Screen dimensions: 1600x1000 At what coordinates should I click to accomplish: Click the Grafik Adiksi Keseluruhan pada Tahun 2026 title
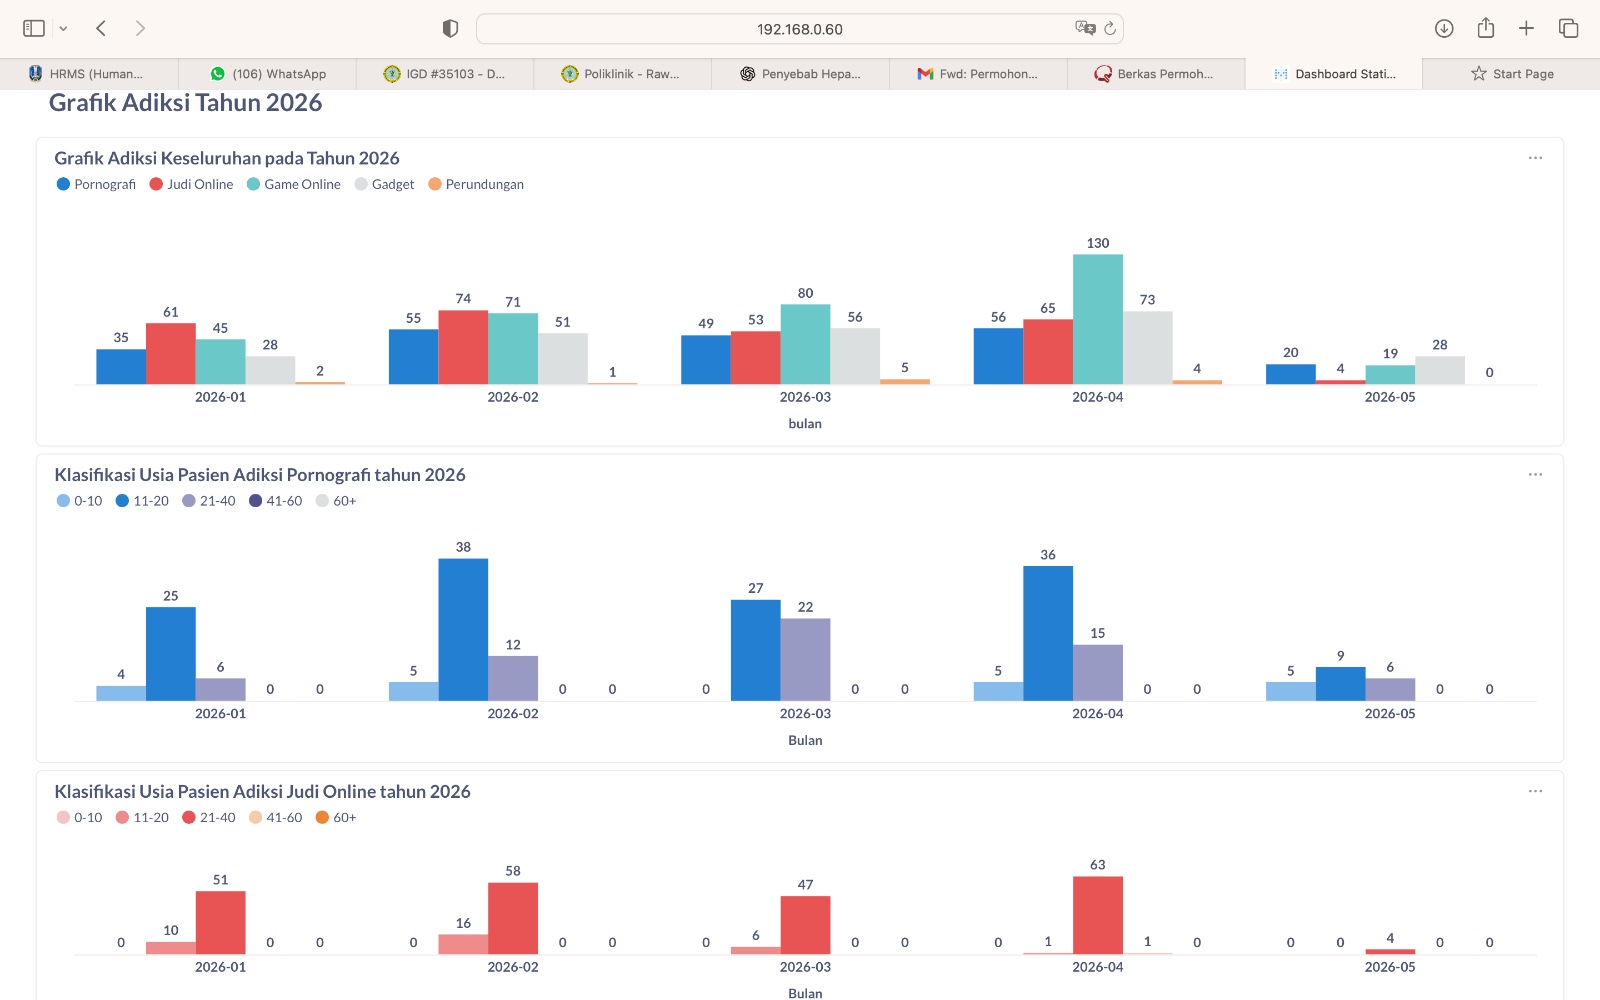pos(227,158)
